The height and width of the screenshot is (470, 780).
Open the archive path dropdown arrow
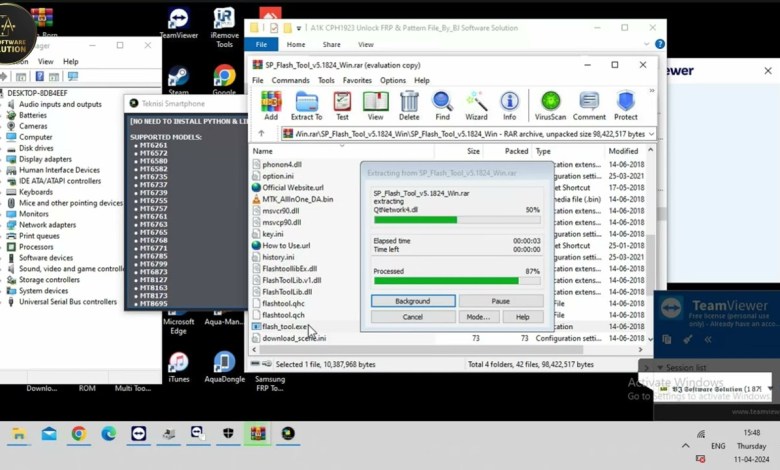click(x=650, y=133)
